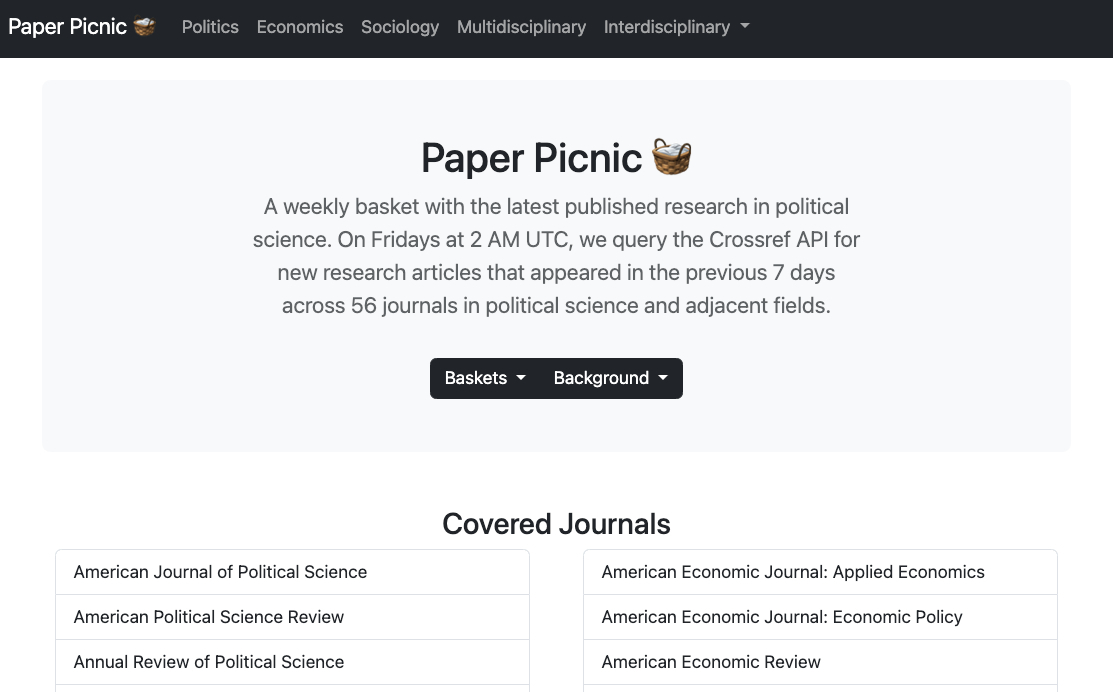Click the weekly basket description paragraph
Viewport: 1113px width, 692px height.
pyautogui.click(x=556, y=256)
